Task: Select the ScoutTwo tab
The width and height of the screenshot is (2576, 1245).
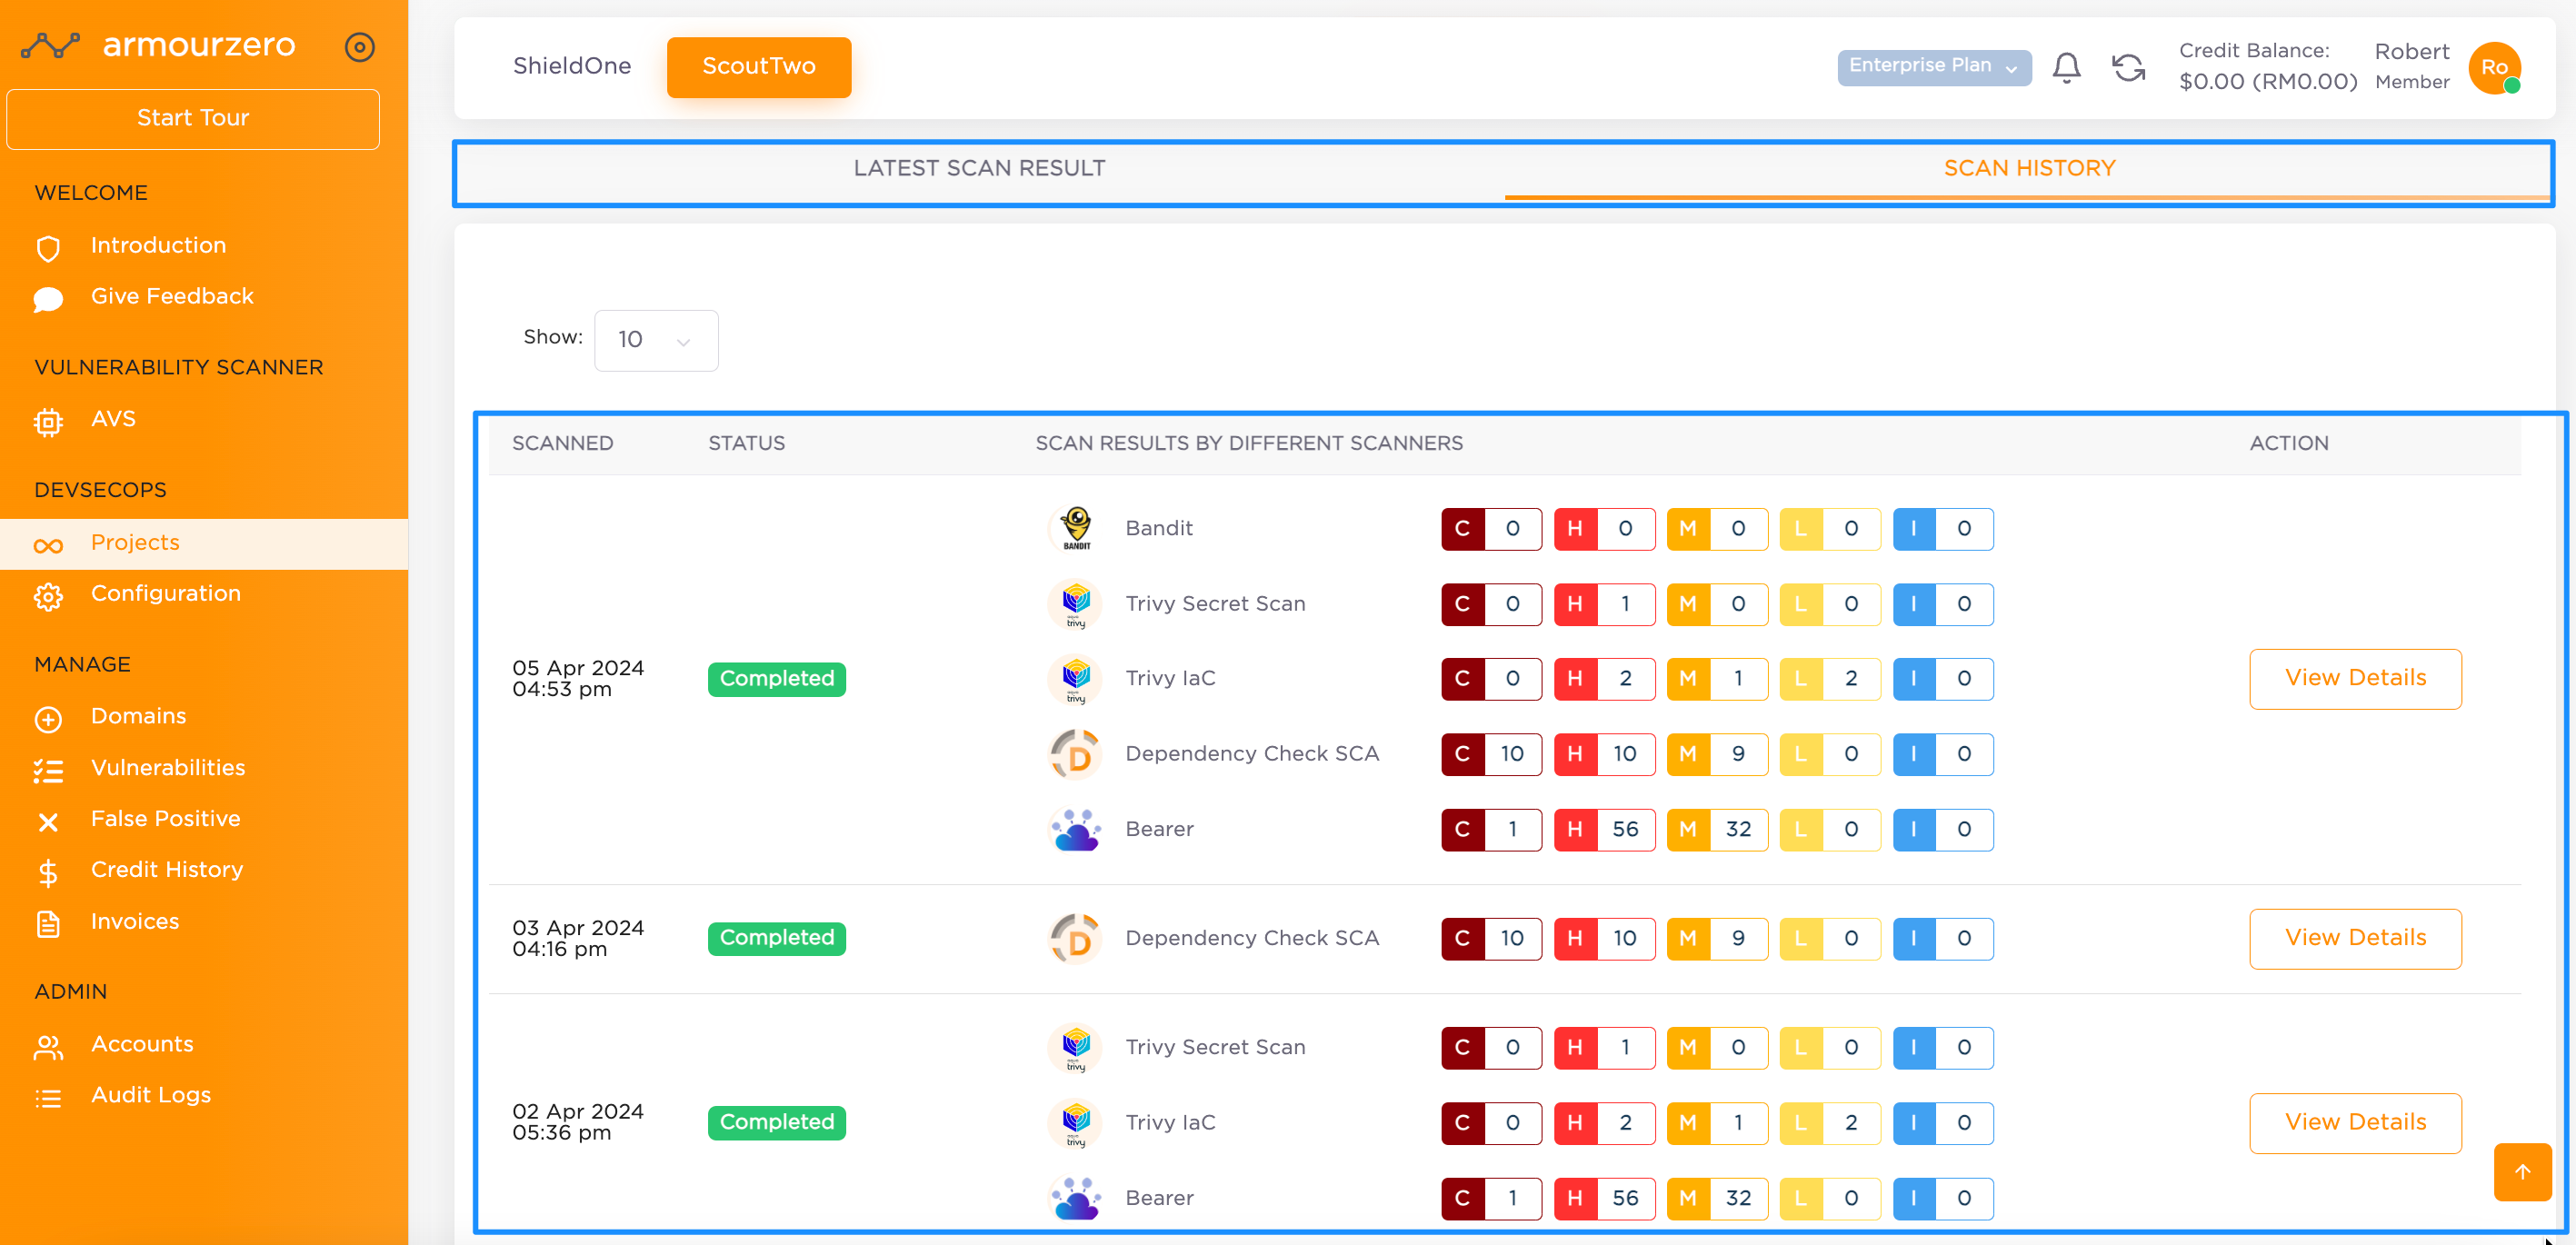Action: pyautogui.click(x=758, y=66)
